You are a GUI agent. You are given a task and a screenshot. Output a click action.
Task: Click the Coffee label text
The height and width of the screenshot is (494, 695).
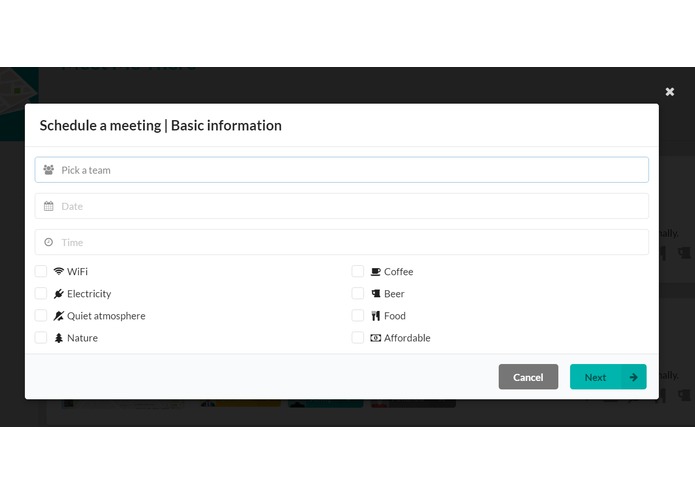(398, 272)
